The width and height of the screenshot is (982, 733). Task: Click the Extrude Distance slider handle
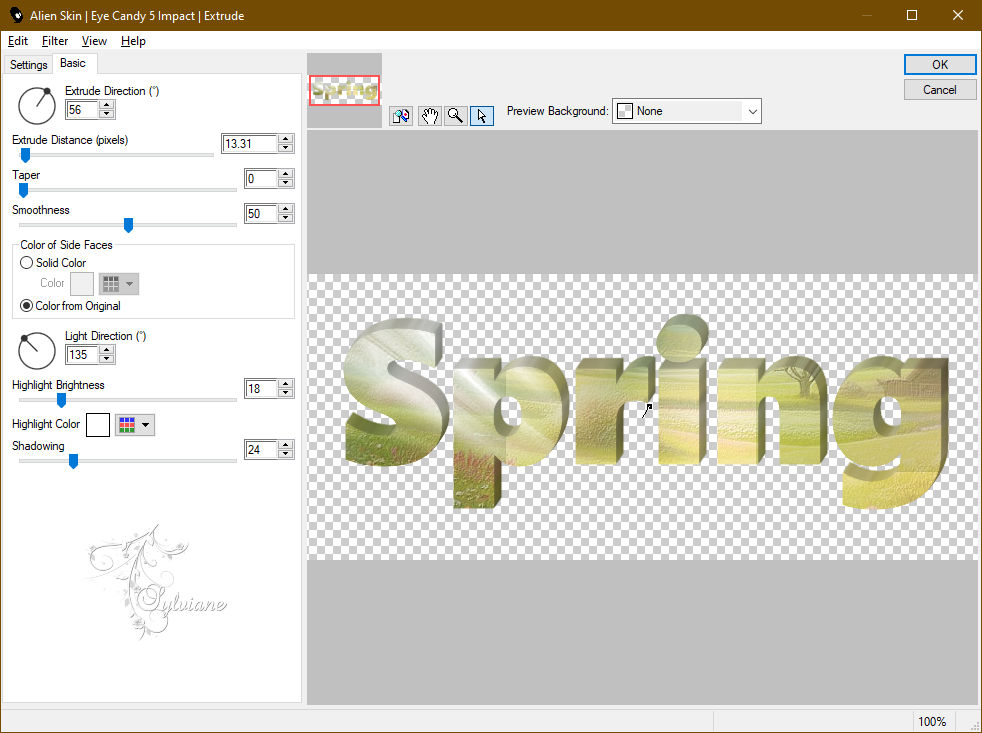26,155
